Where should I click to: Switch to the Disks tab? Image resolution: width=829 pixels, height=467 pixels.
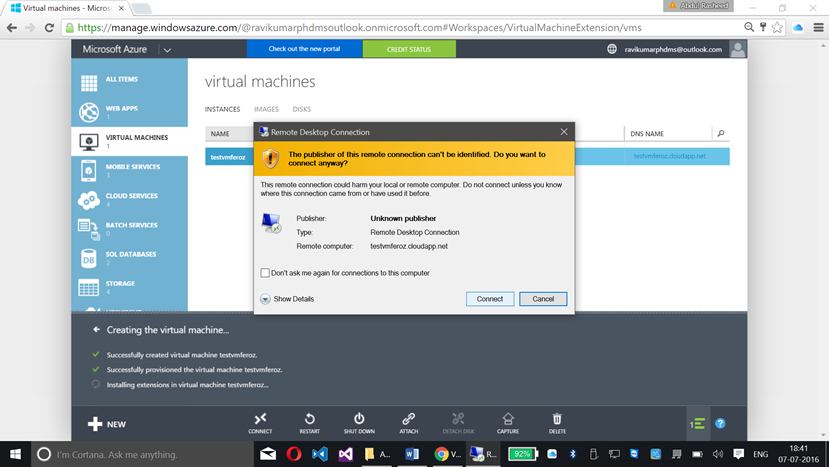click(302, 109)
